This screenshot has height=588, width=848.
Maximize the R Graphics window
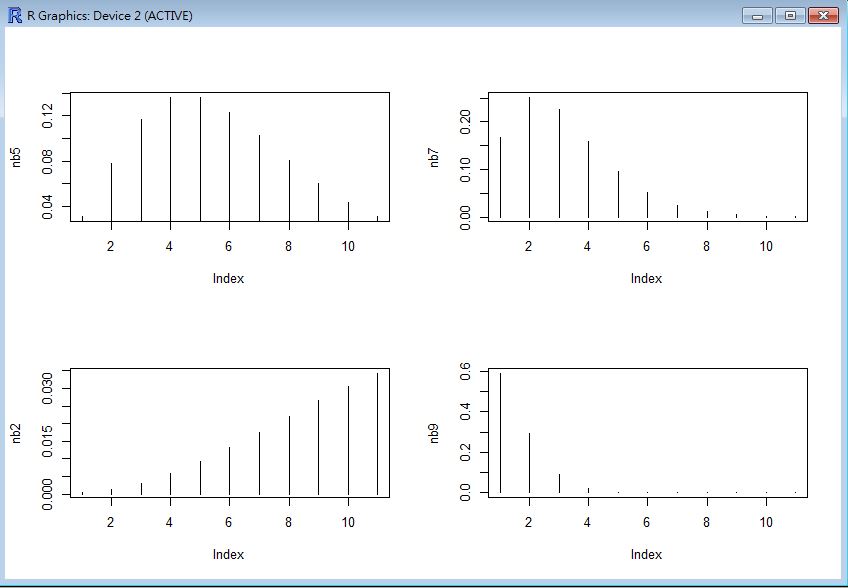coord(789,16)
